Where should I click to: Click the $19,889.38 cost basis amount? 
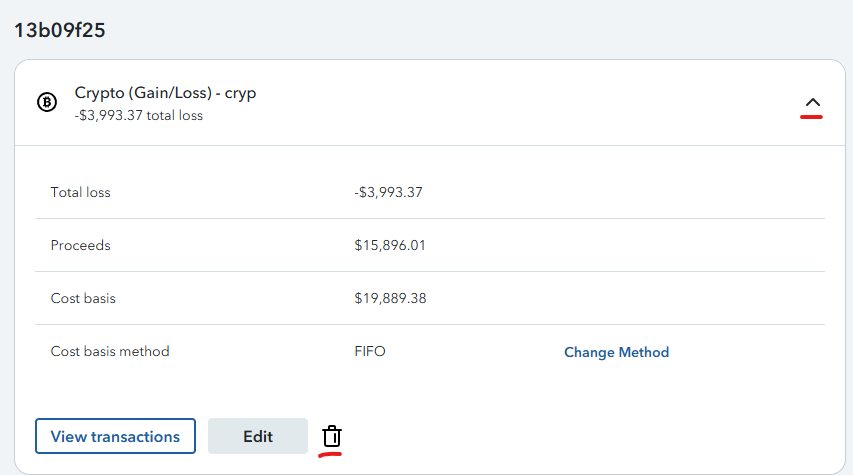pyautogui.click(x=390, y=298)
